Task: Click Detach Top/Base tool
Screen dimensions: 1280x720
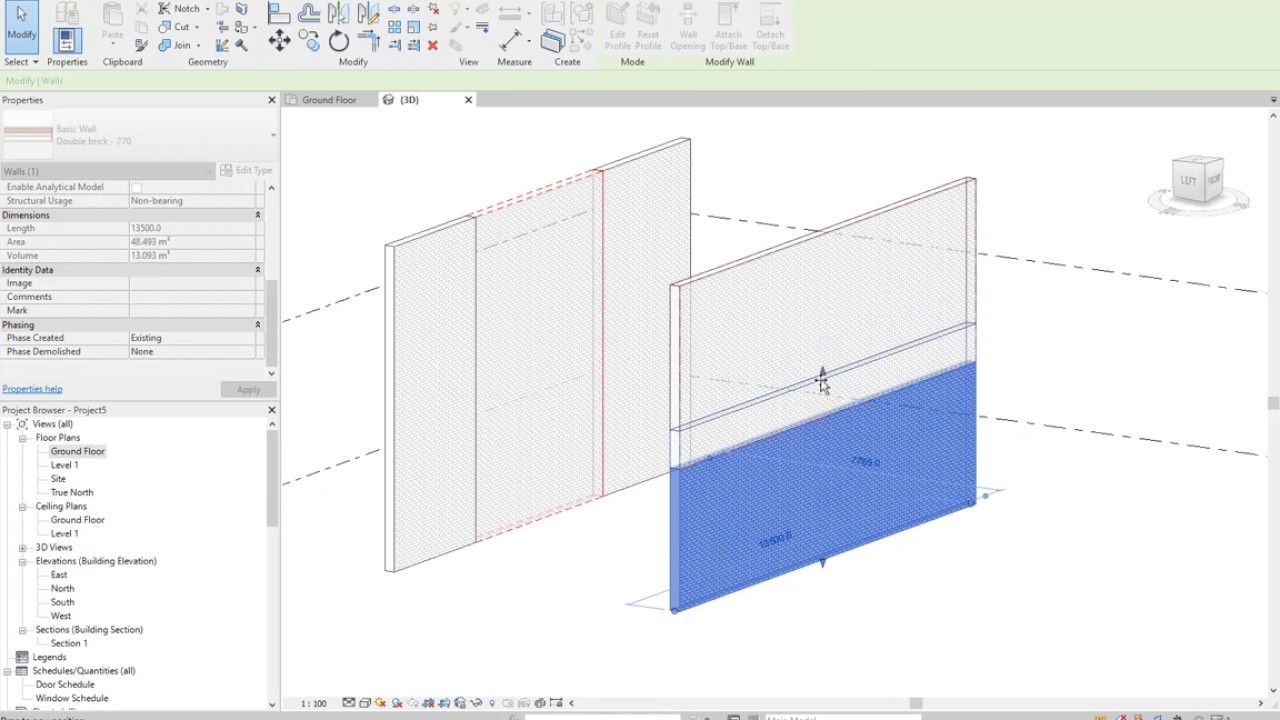Action: tap(770, 27)
